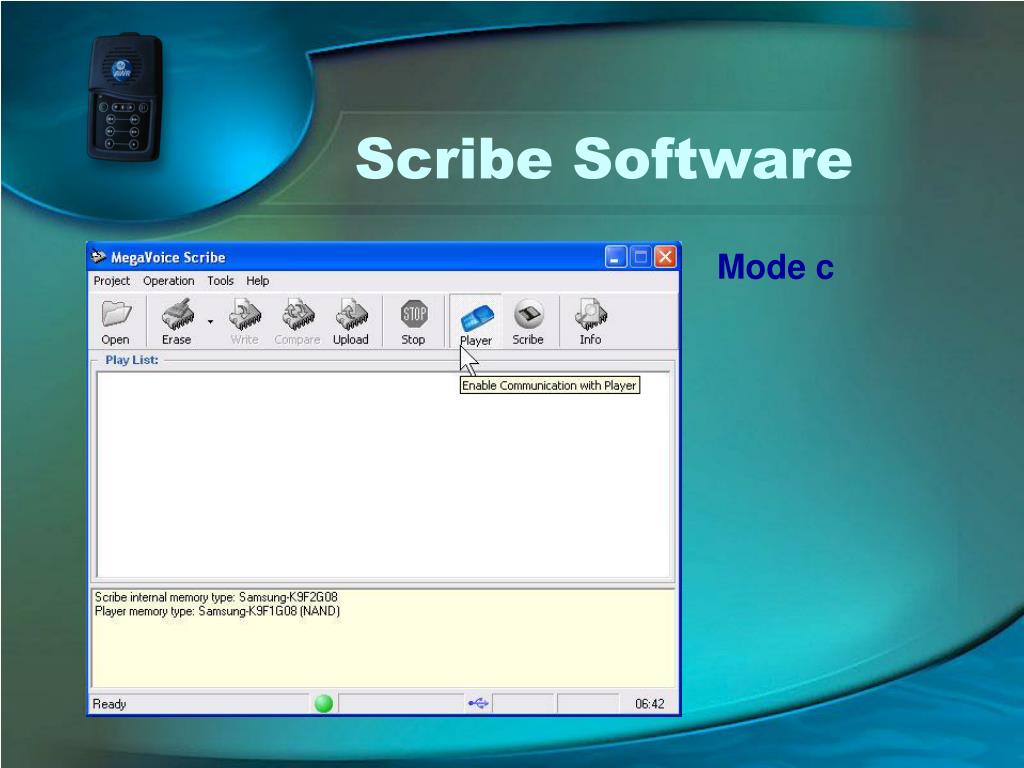This screenshot has width=1024, height=768.
Task: Select the Scribe toolbar icon
Action: pyautogui.click(x=528, y=315)
